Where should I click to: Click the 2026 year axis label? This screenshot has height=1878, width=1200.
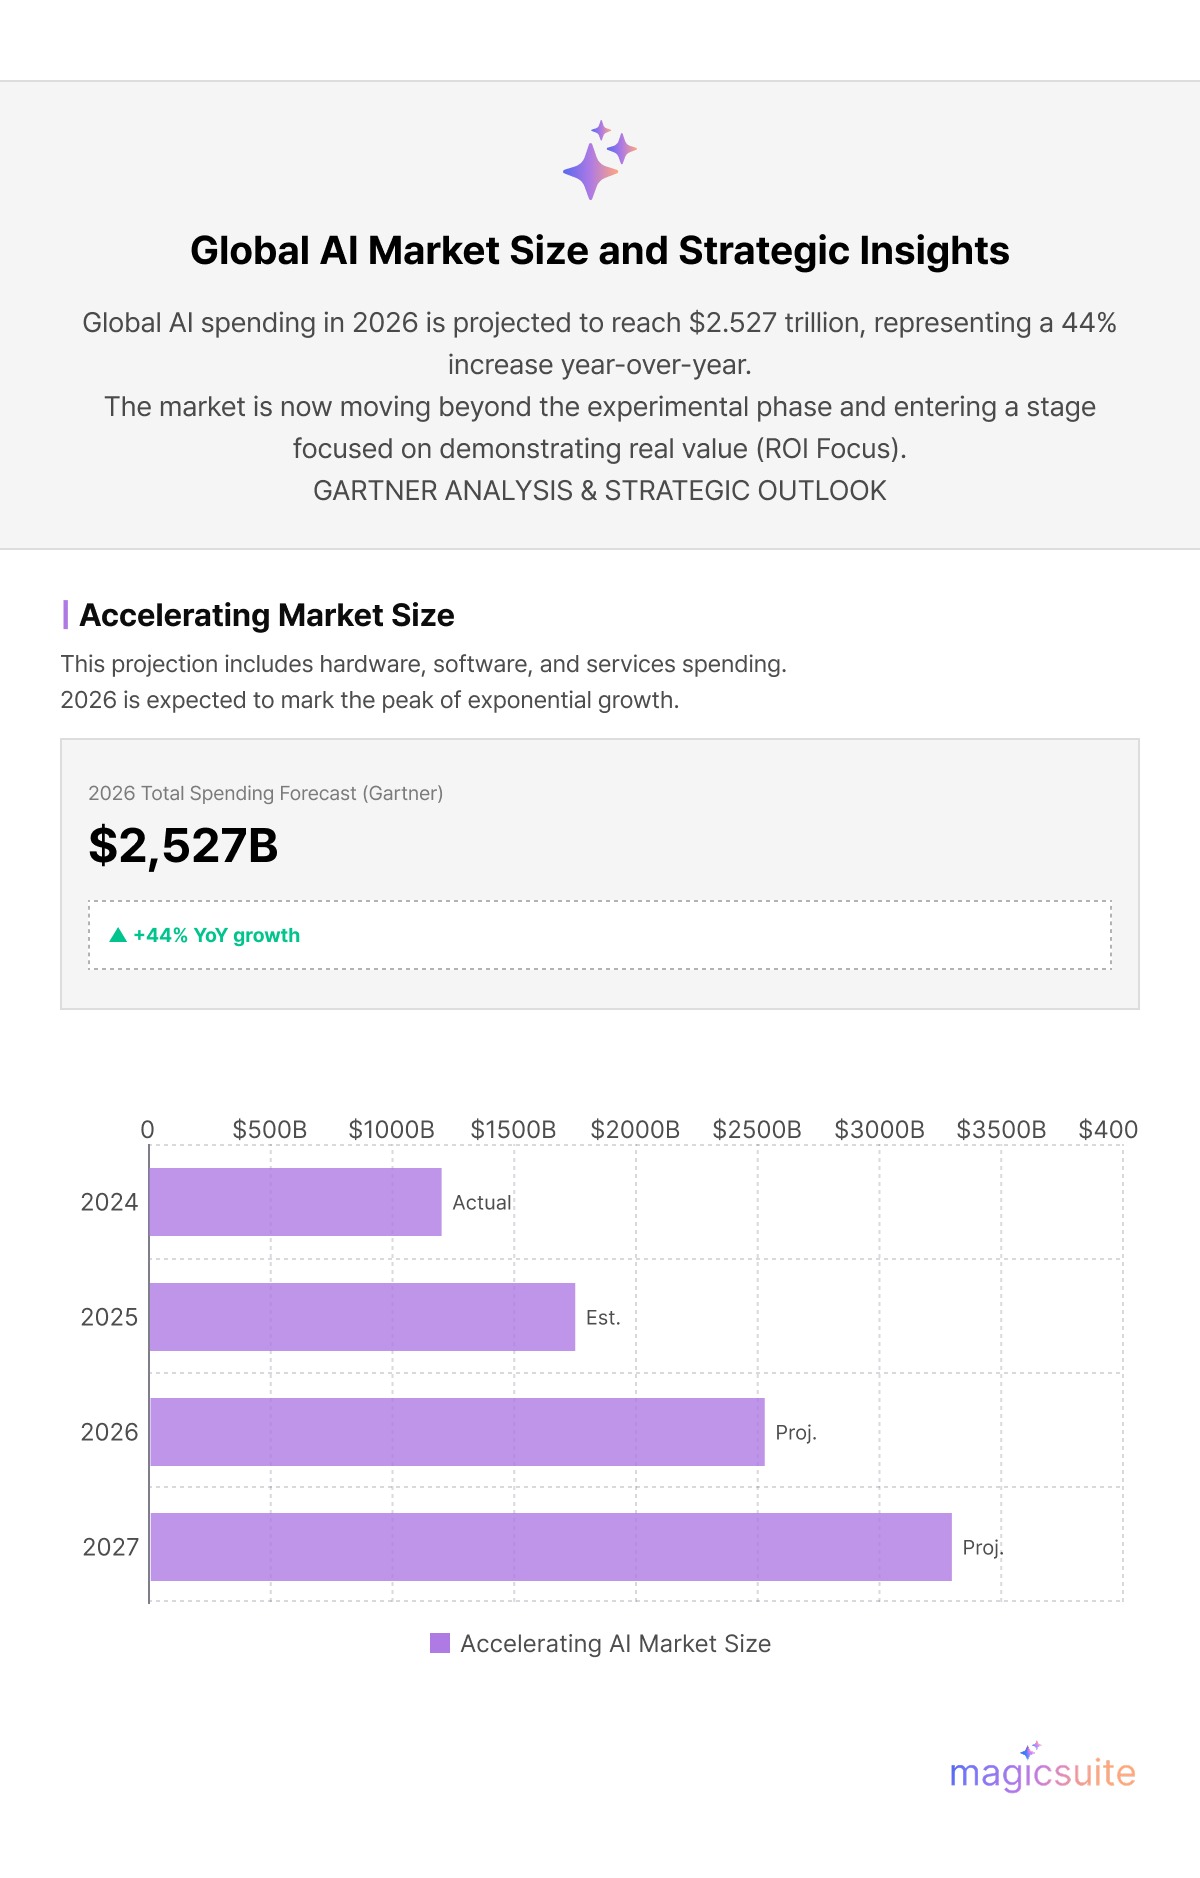(109, 1432)
